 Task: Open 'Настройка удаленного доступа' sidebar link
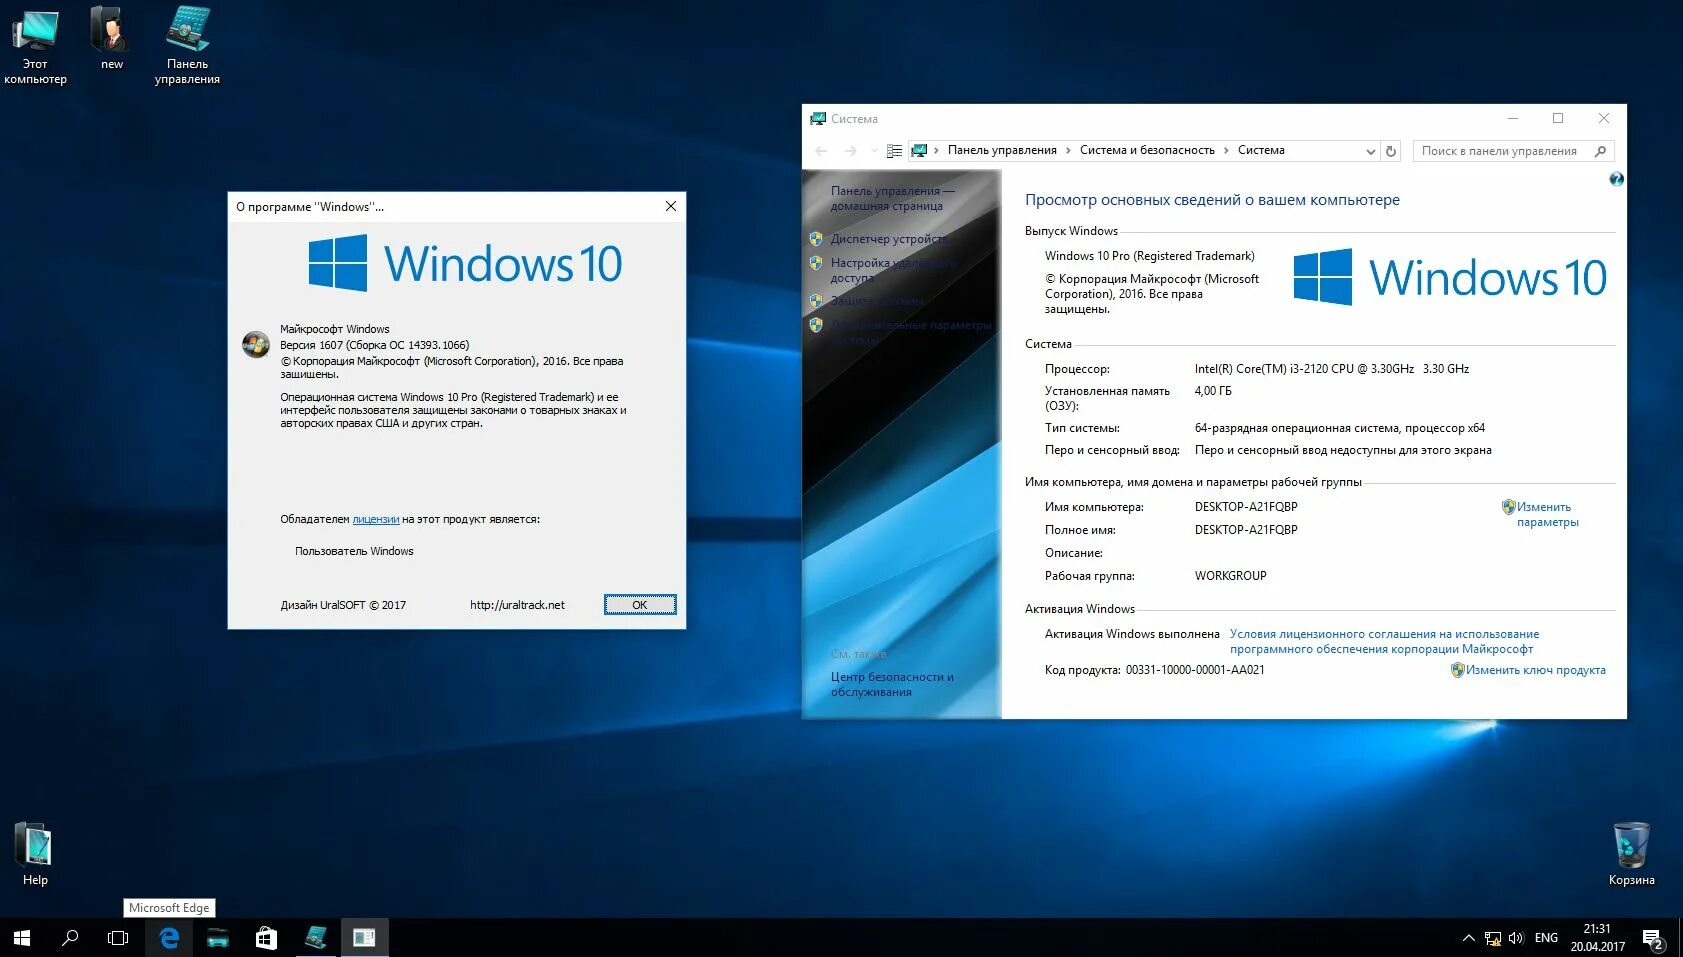click(x=893, y=270)
